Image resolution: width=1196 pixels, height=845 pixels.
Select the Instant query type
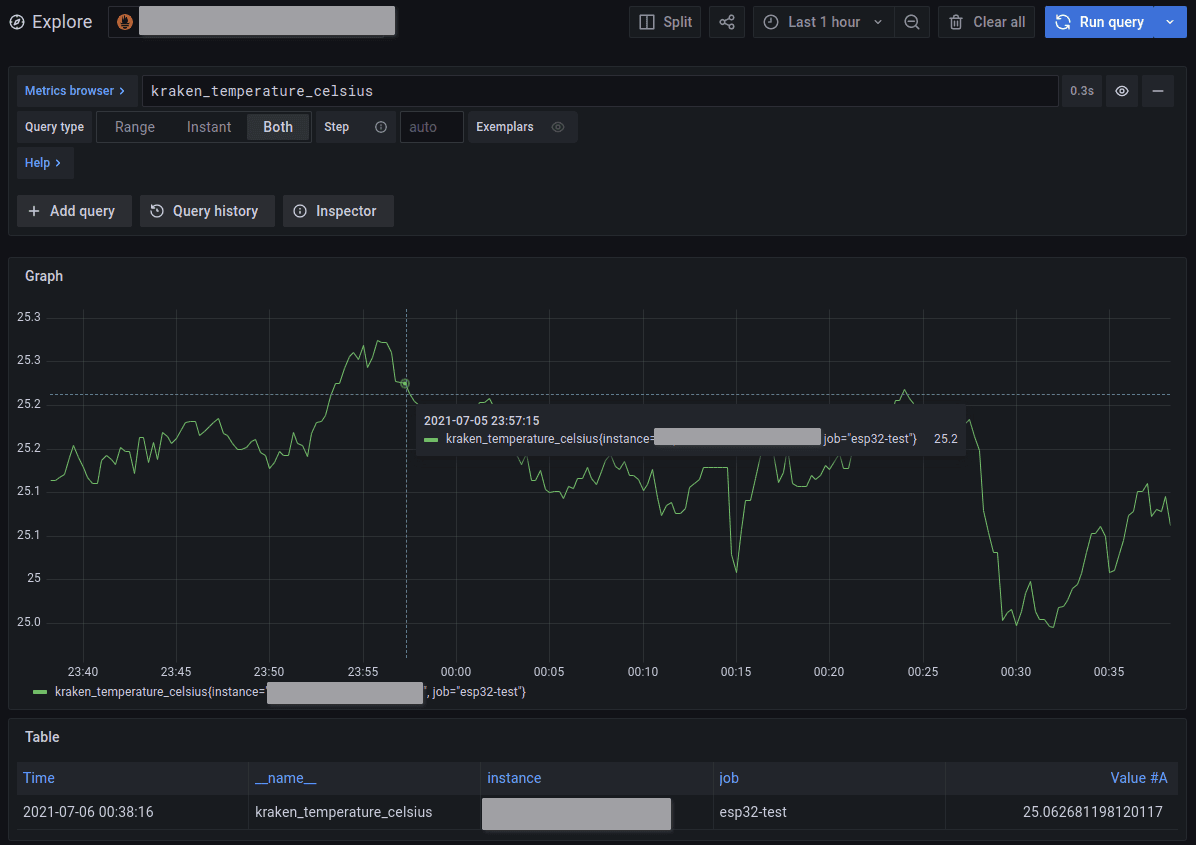[209, 127]
